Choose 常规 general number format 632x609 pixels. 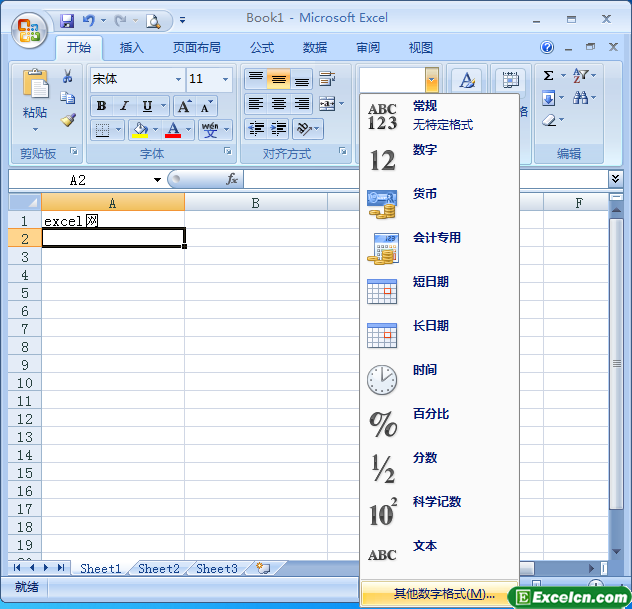point(439,116)
